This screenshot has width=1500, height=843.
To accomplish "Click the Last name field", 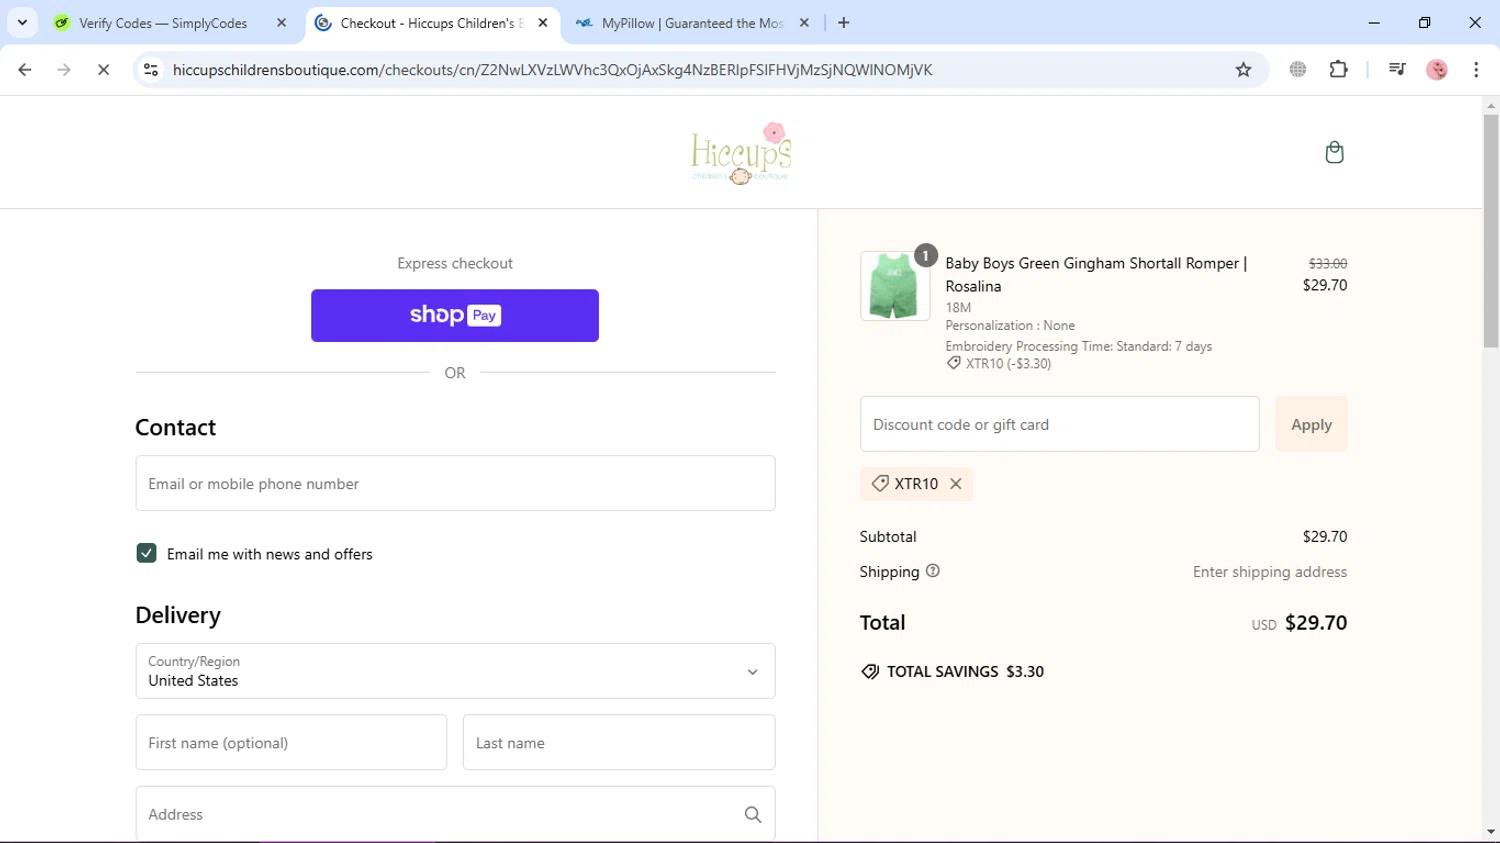I will pos(619,743).
